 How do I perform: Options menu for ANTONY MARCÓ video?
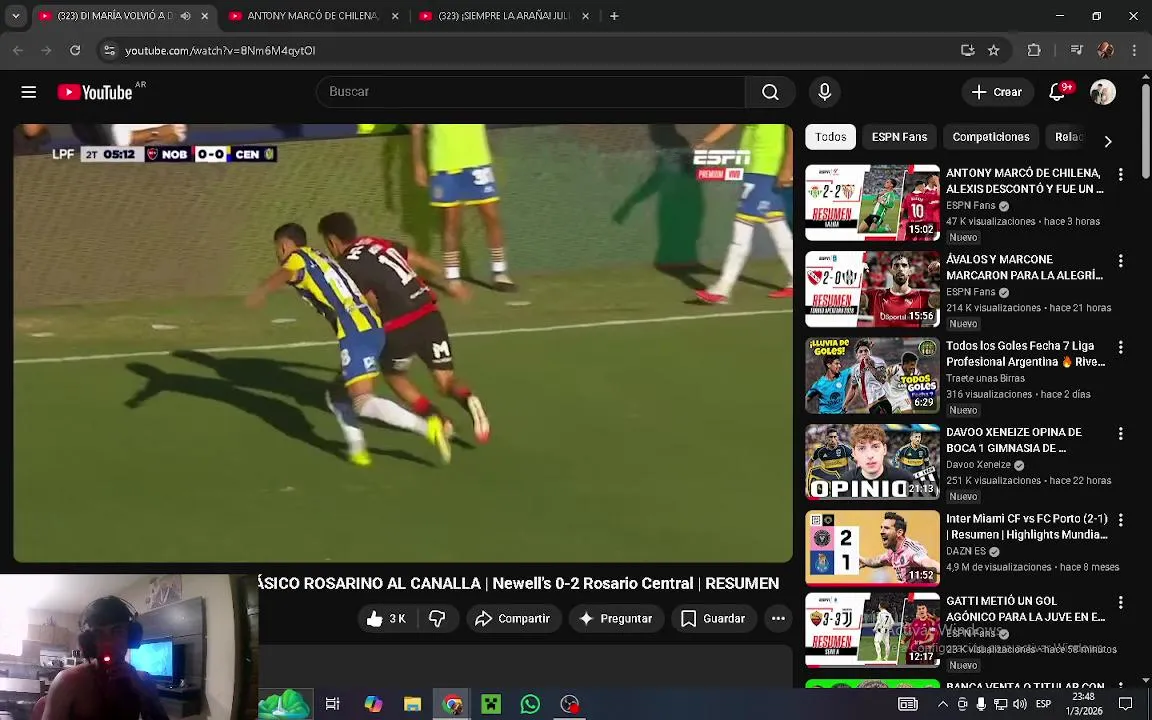pyautogui.click(x=1120, y=175)
